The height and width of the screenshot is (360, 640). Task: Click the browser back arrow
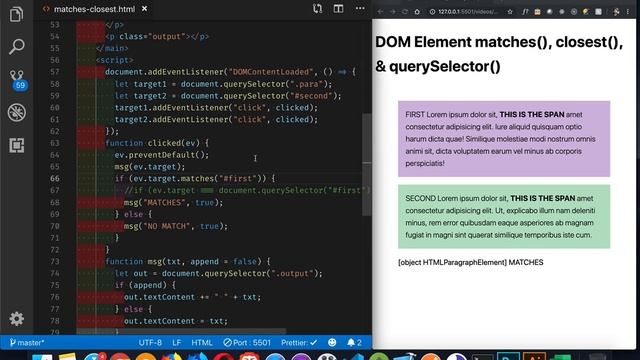[380, 12]
